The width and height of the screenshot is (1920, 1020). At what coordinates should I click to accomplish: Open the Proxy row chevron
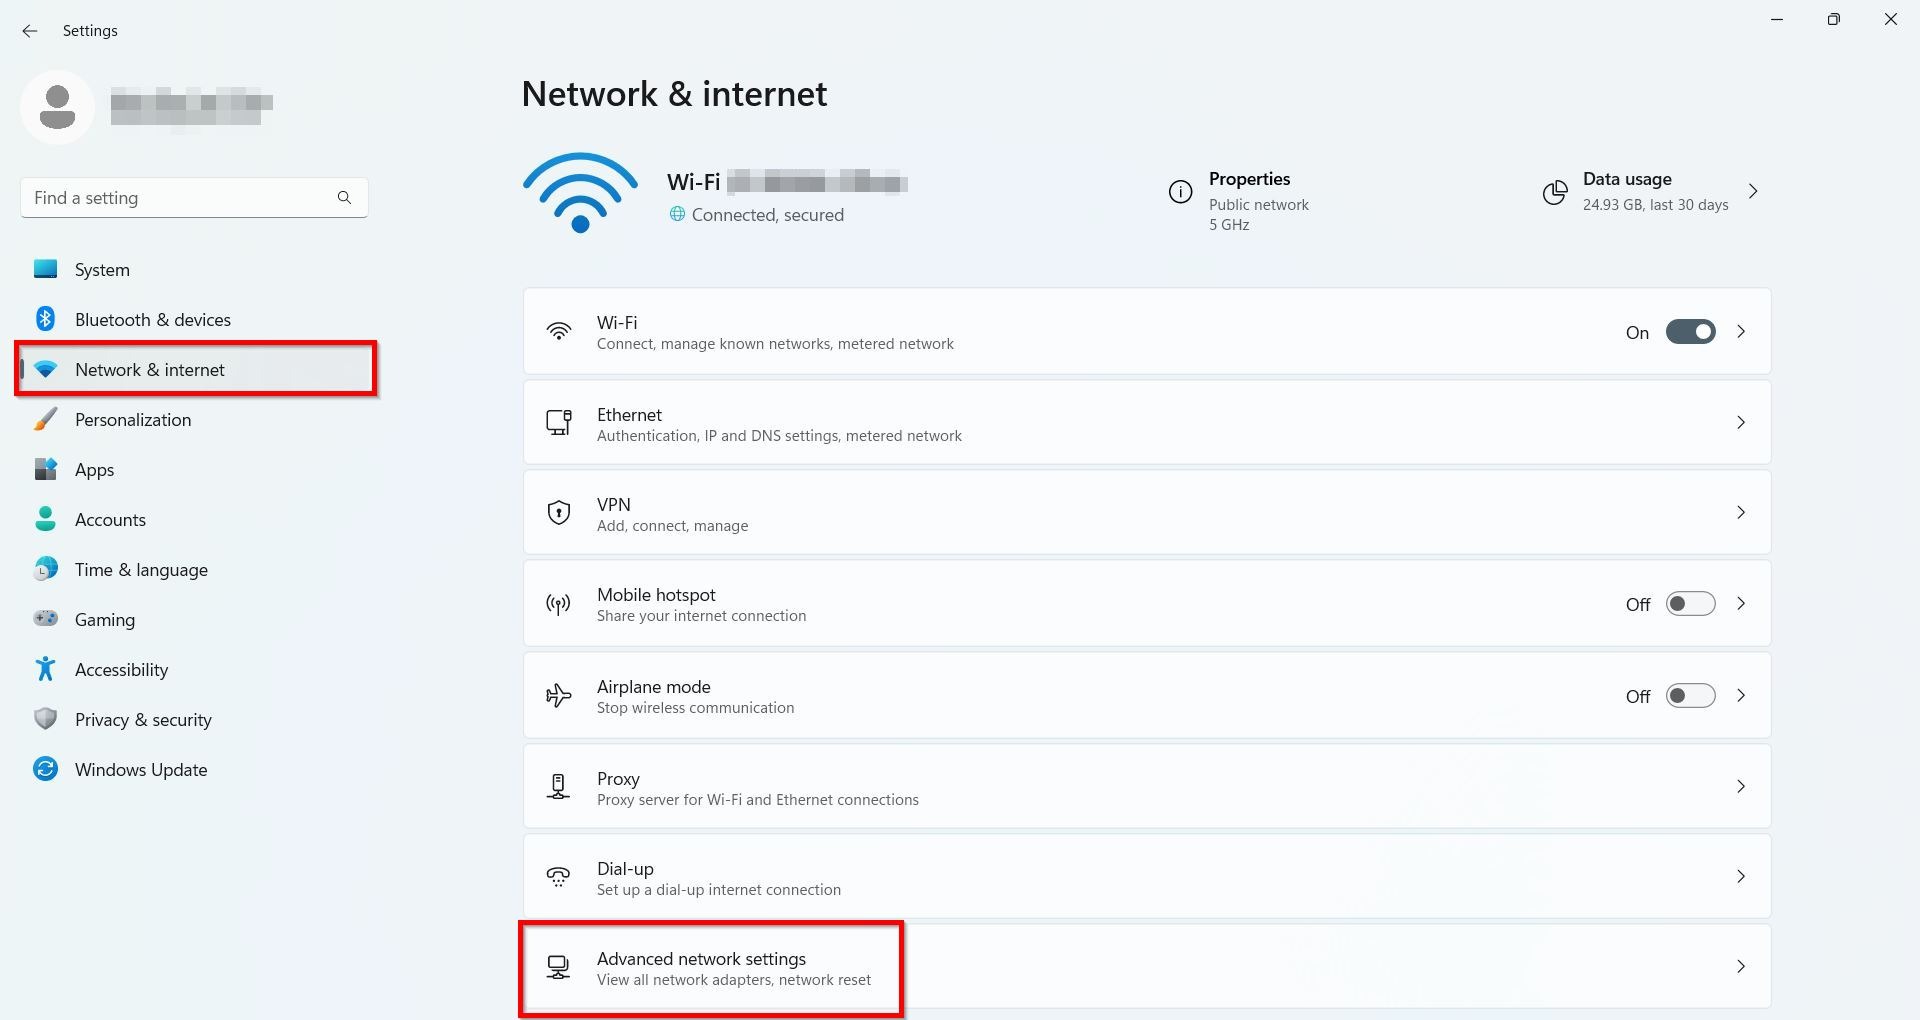click(x=1740, y=787)
